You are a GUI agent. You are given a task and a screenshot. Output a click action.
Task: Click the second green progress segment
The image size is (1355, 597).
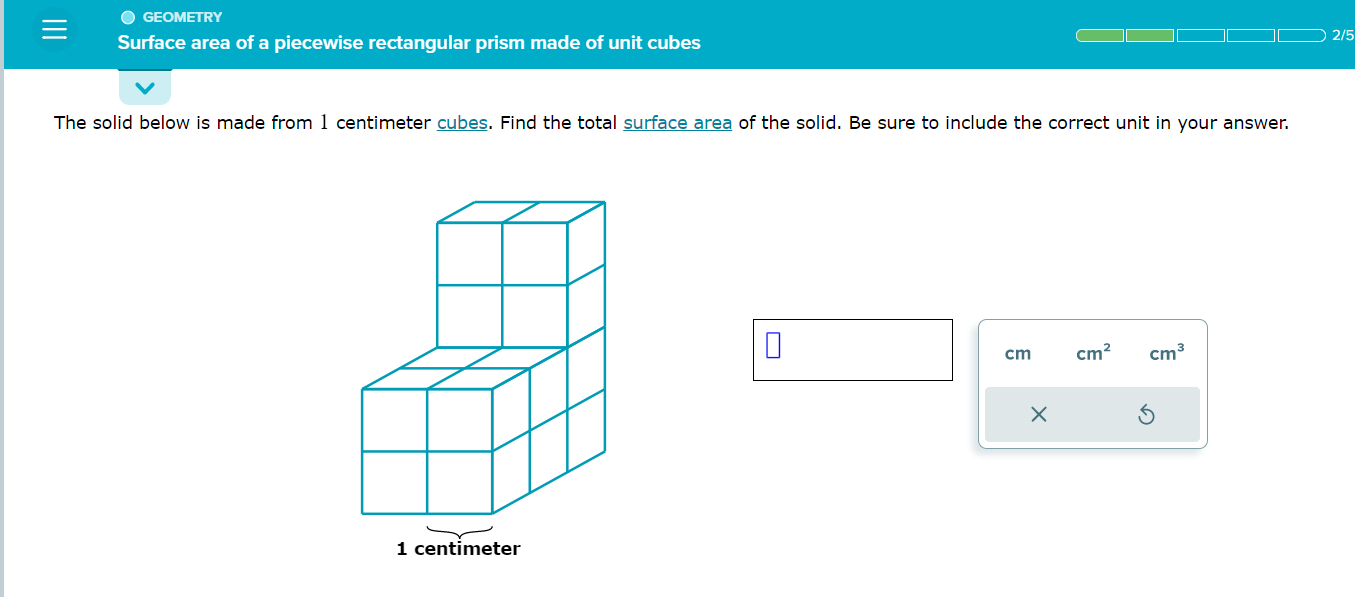[x=1149, y=35]
